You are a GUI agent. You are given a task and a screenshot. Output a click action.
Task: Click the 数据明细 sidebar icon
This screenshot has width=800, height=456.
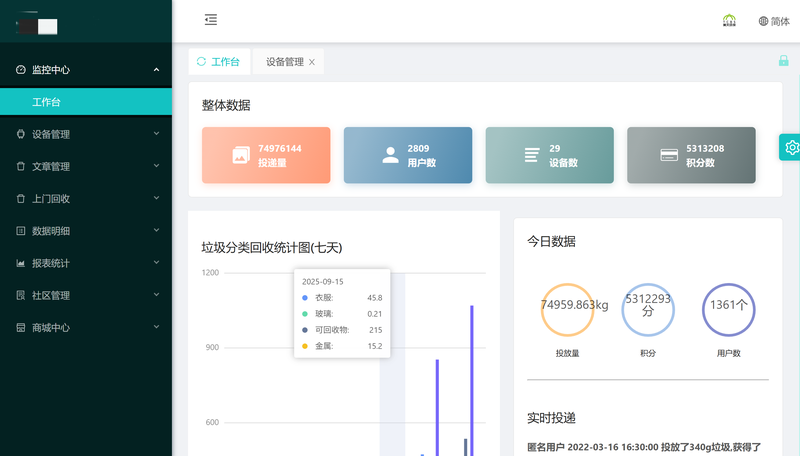(20, 231)
